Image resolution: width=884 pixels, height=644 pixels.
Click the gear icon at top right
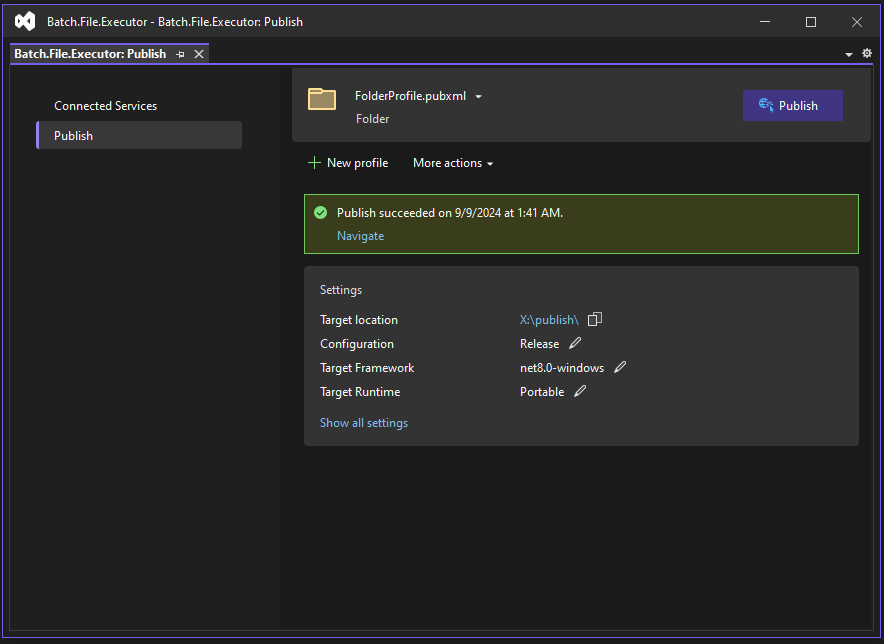click(867, 54)
